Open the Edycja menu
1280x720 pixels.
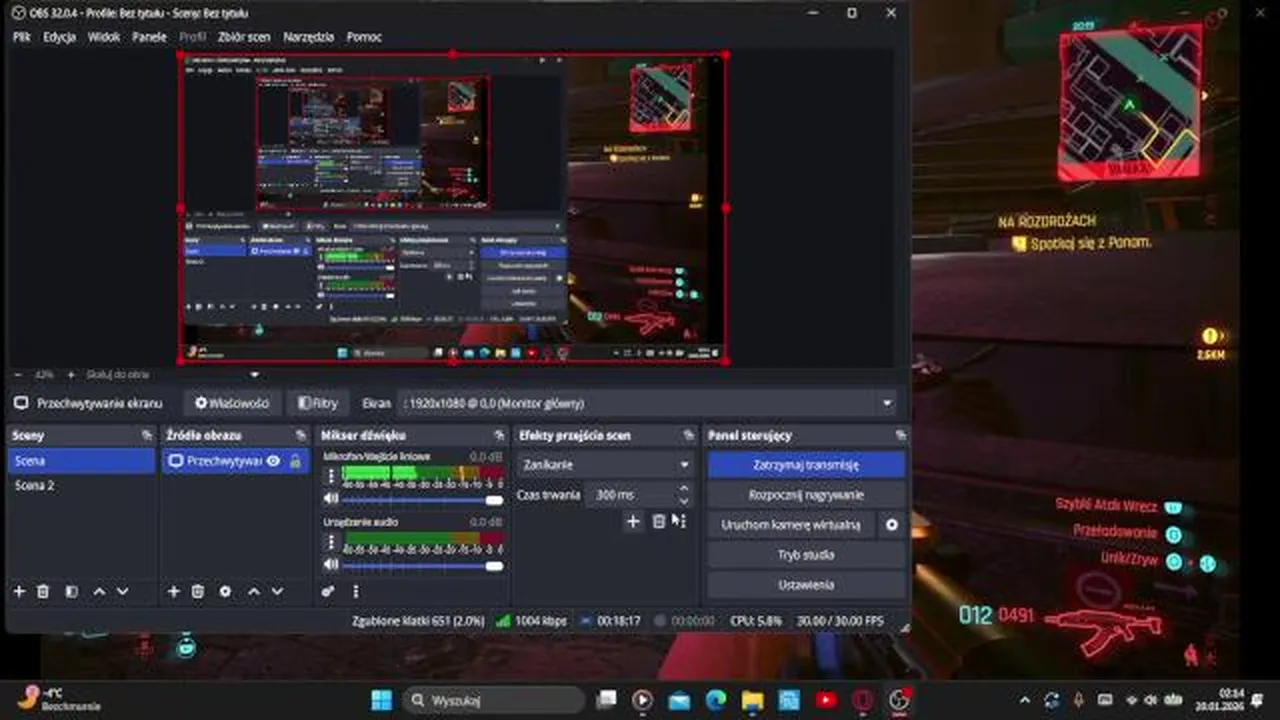[x=60, y=37]
